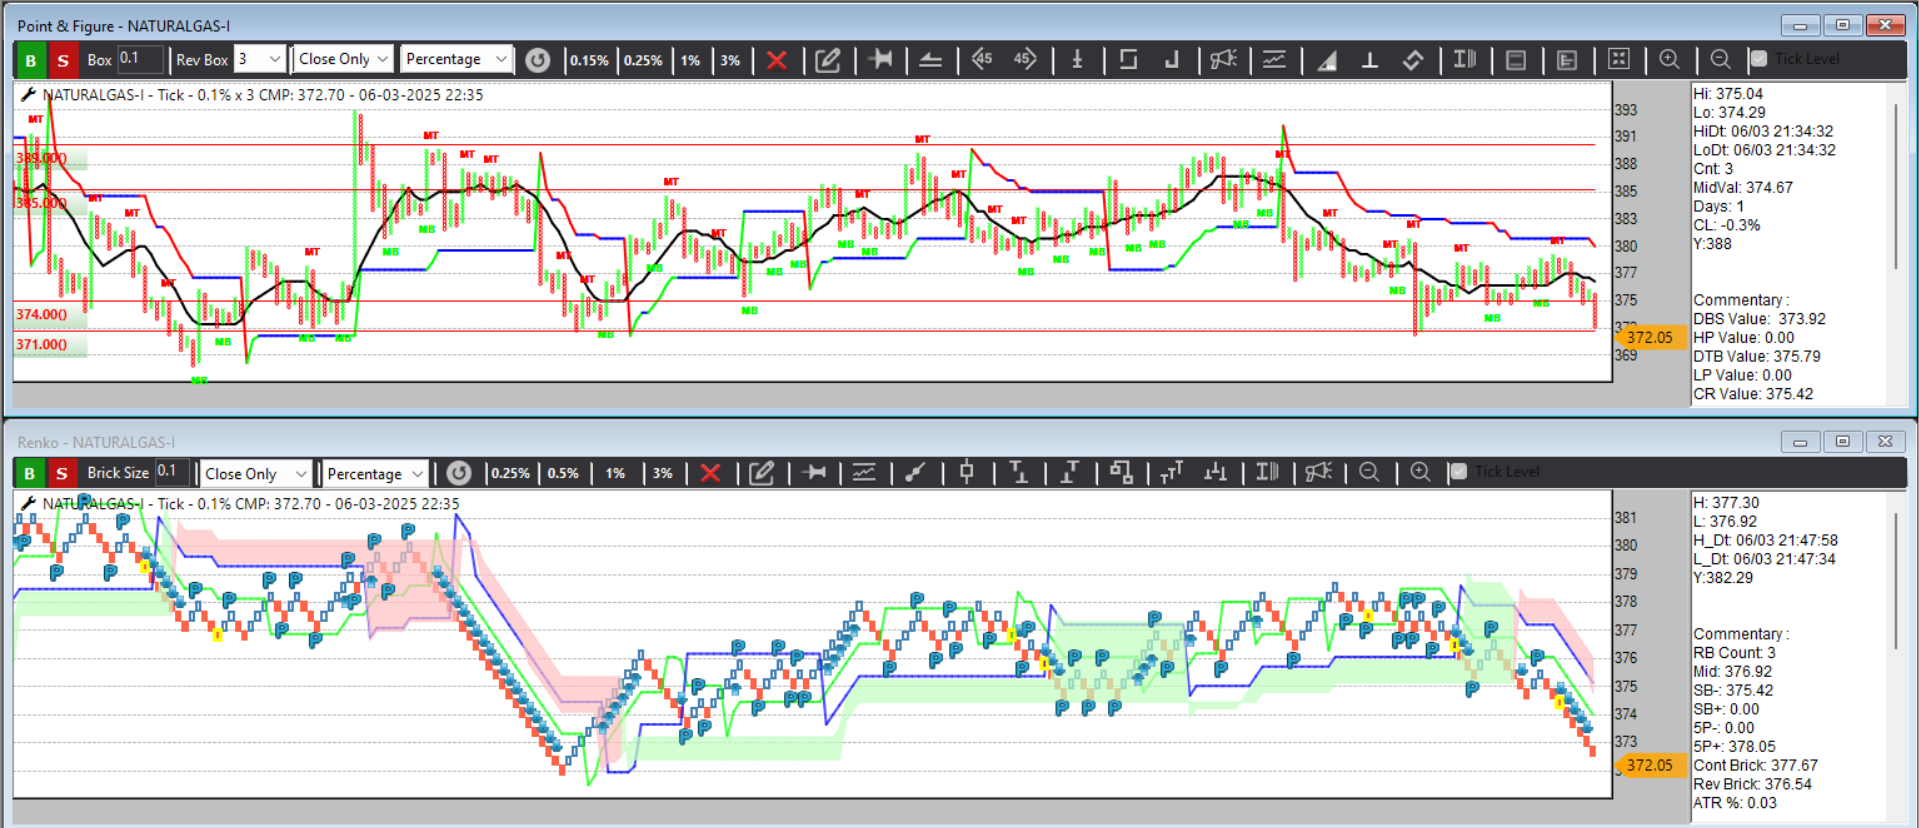Click the up-down diamond chevrons icon

[x=1412, y=60]
